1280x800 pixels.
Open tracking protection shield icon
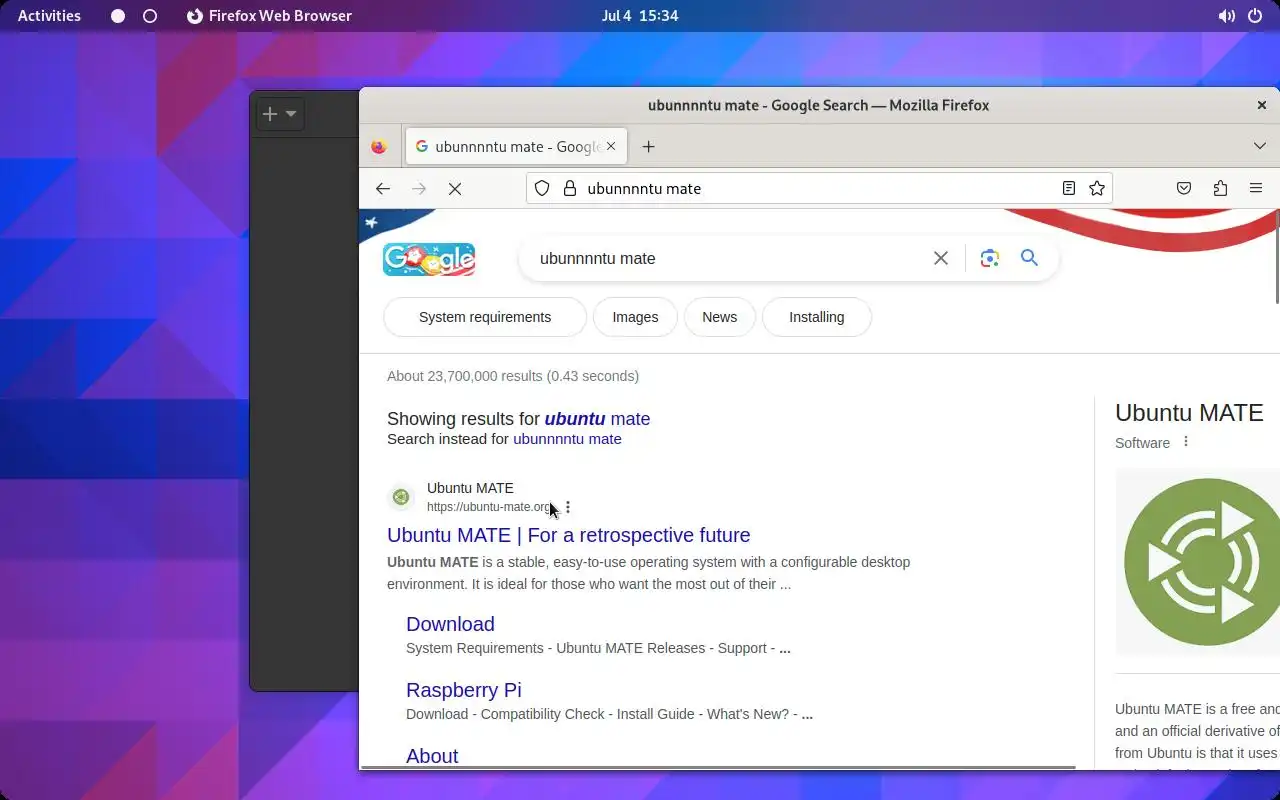point(542,188)
